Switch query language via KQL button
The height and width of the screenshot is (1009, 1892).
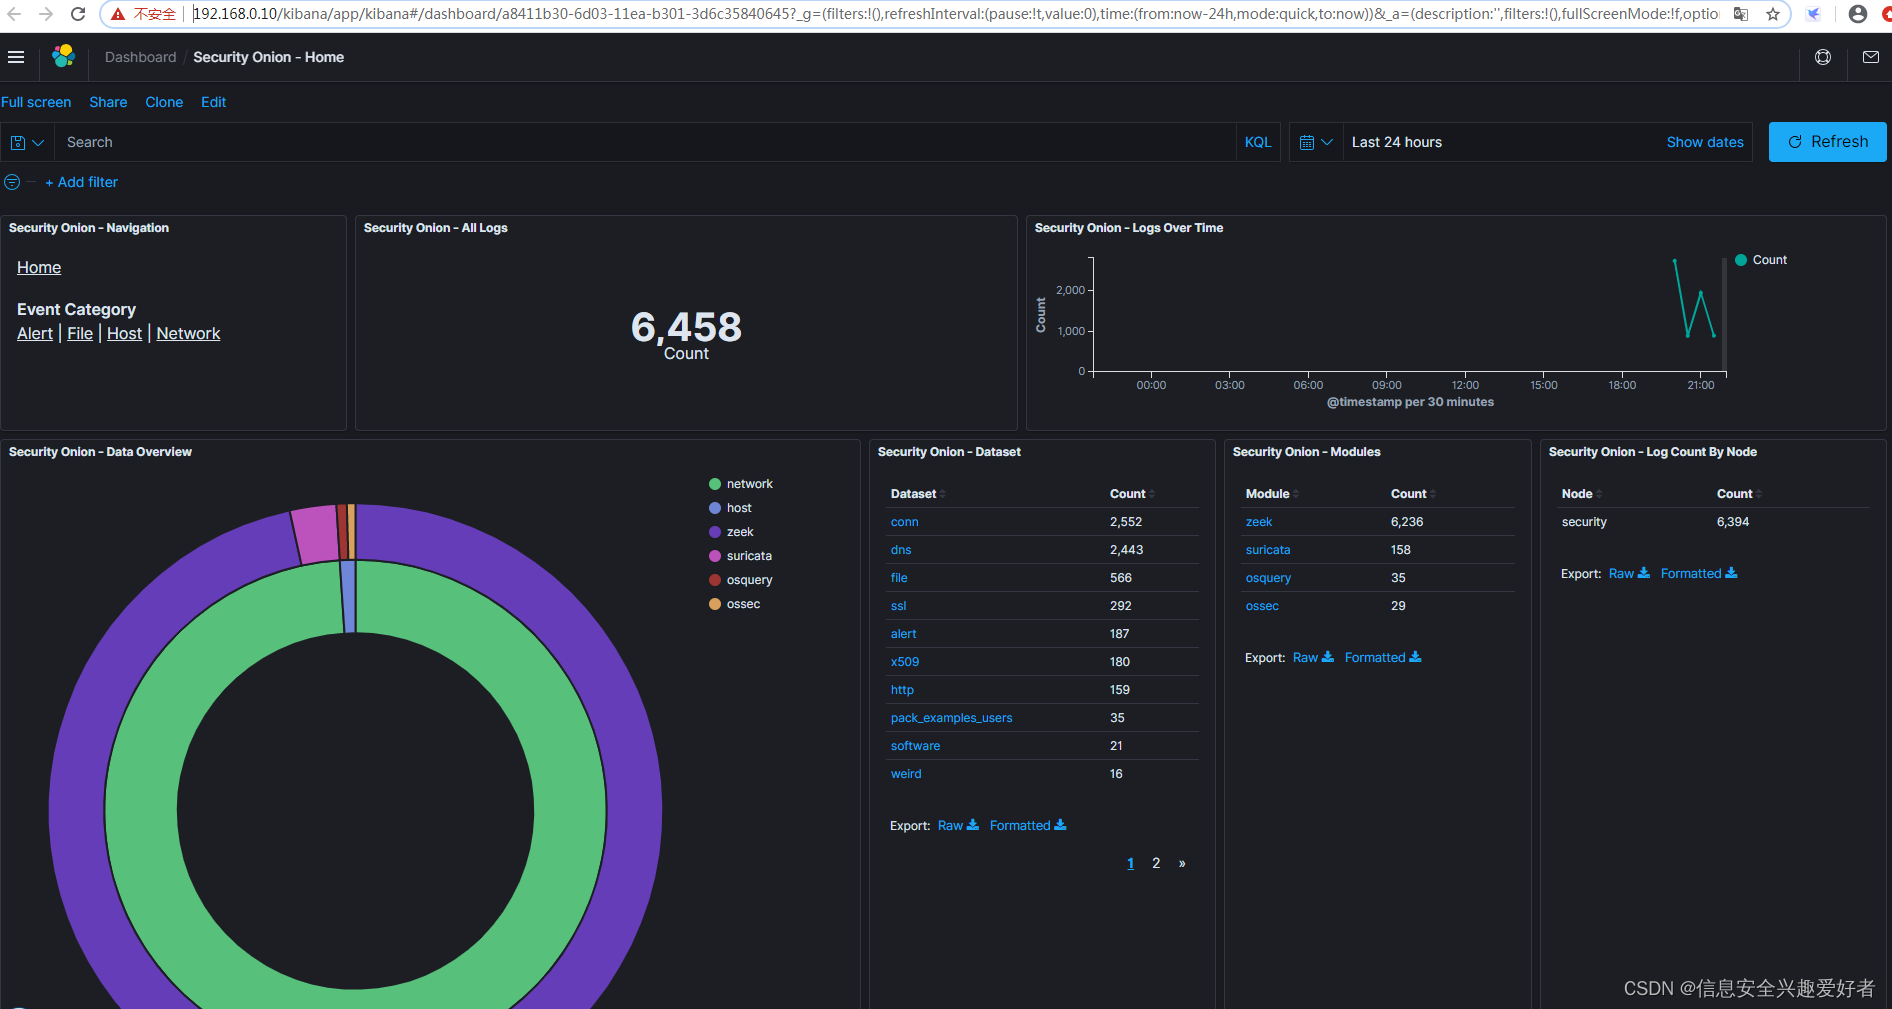(1258, 142)
